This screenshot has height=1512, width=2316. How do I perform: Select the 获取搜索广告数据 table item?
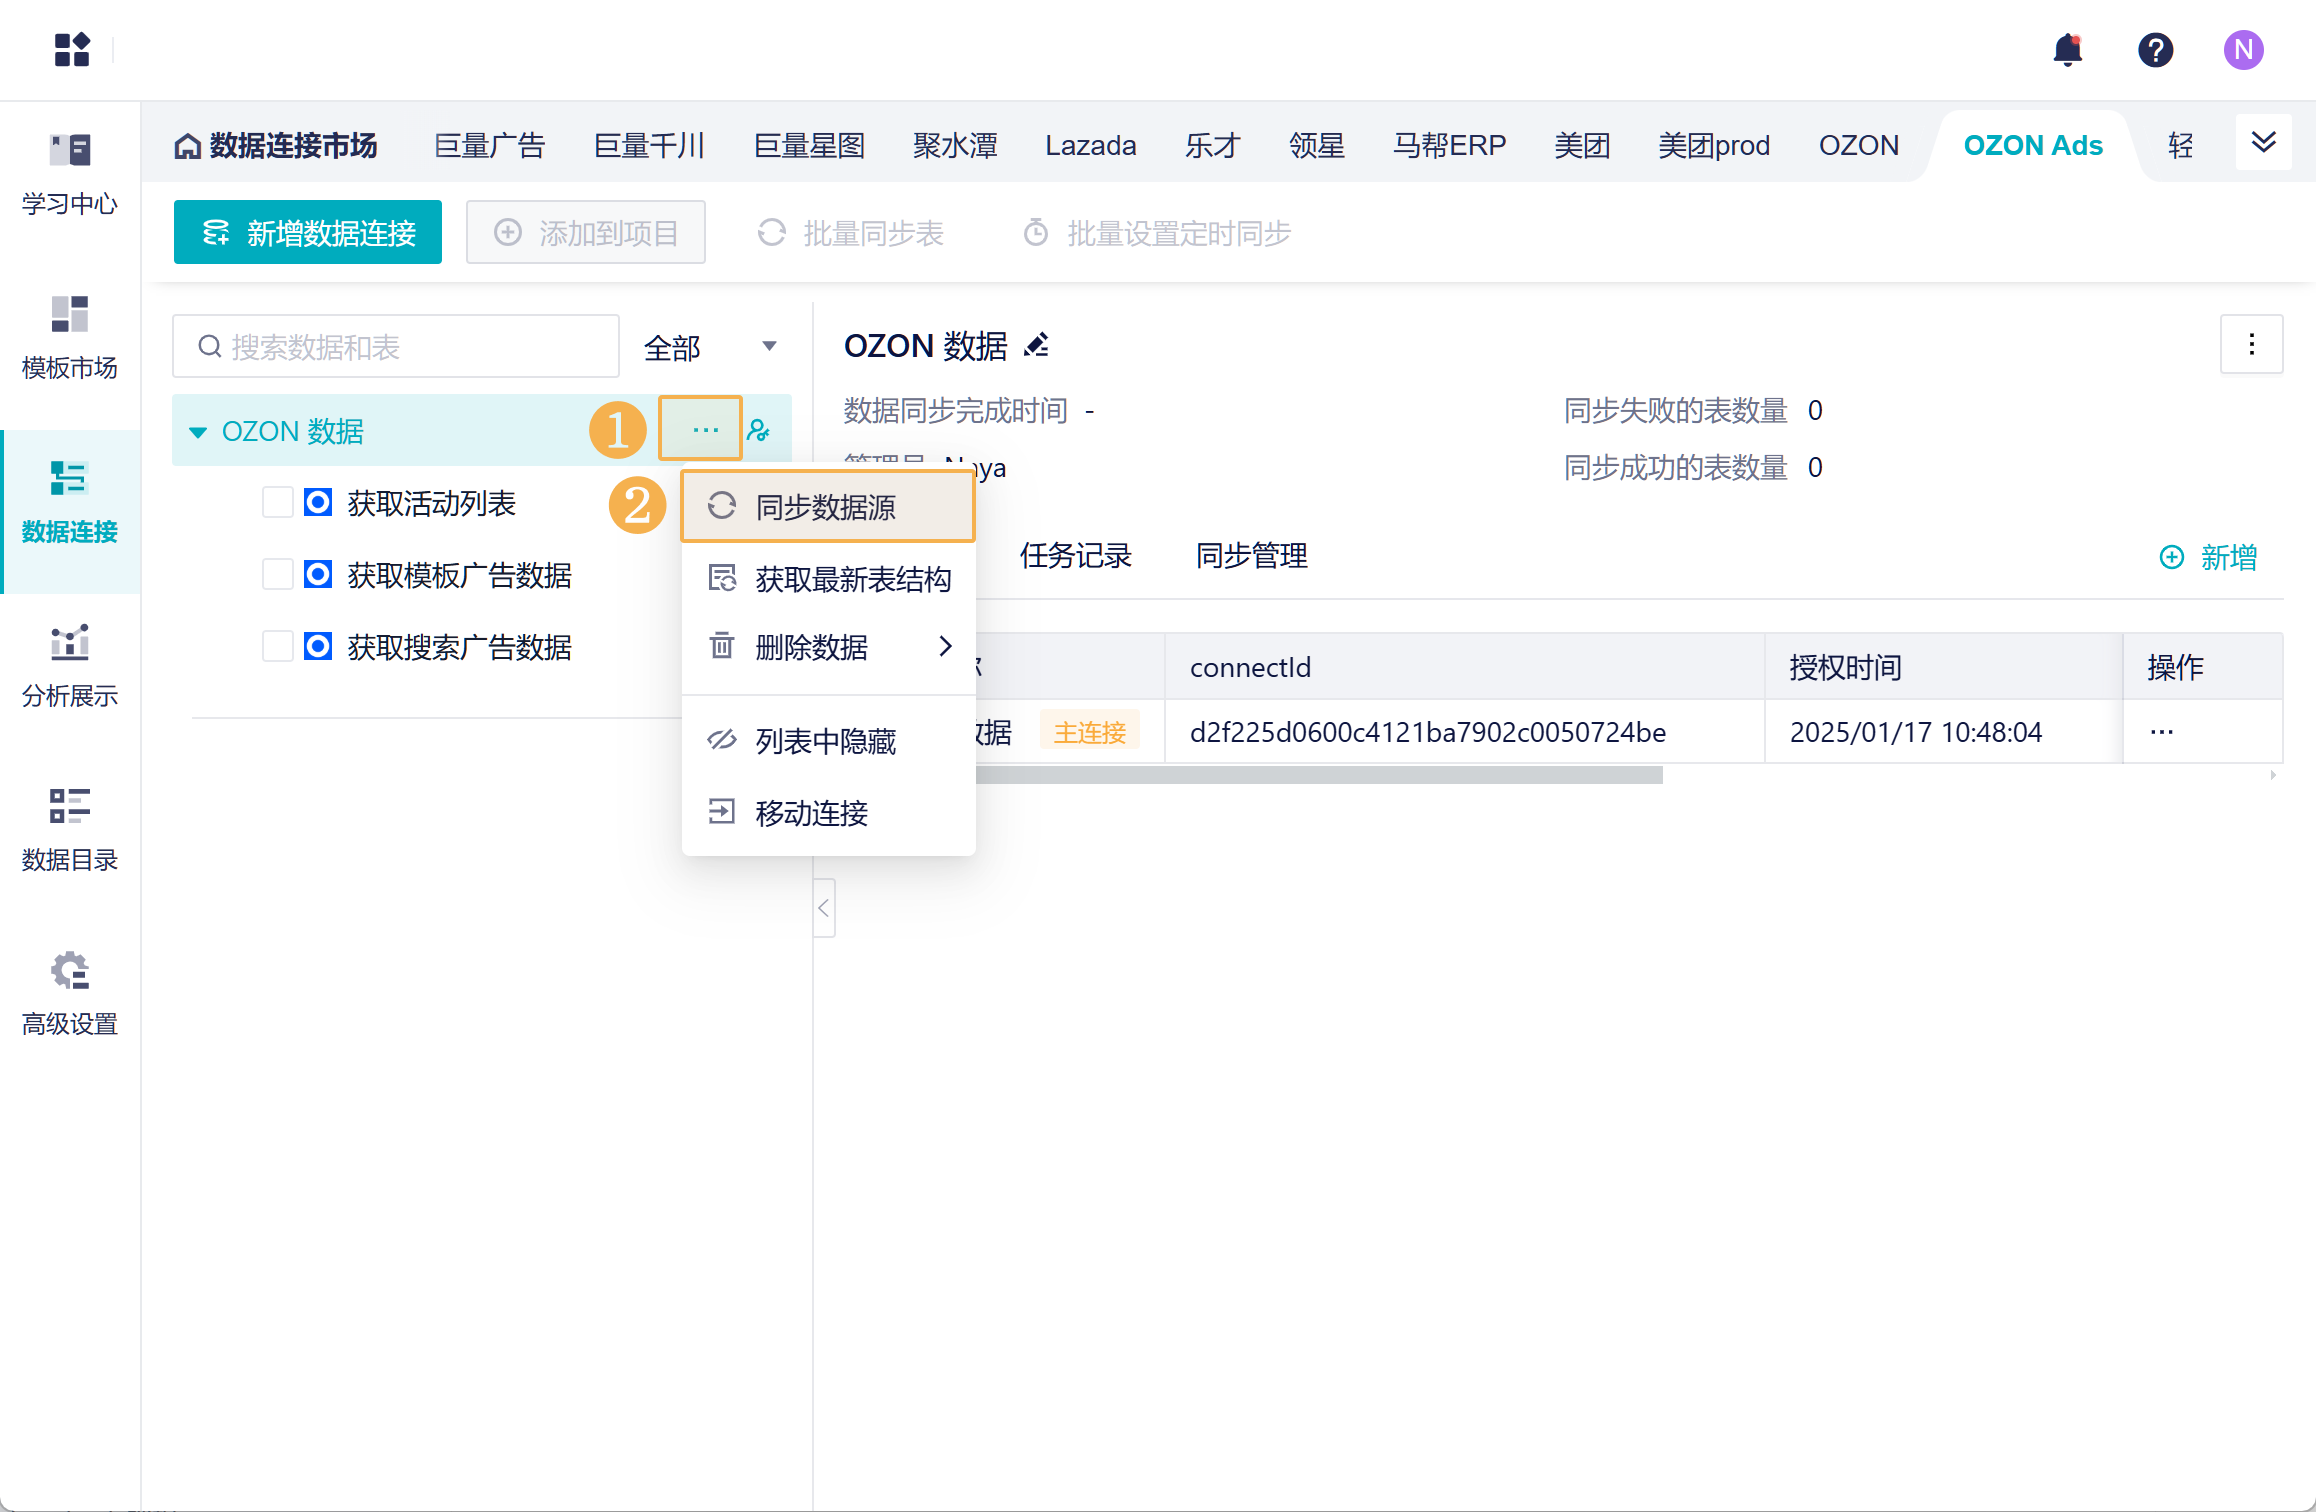pyautogui.click(x=460, y=647)
